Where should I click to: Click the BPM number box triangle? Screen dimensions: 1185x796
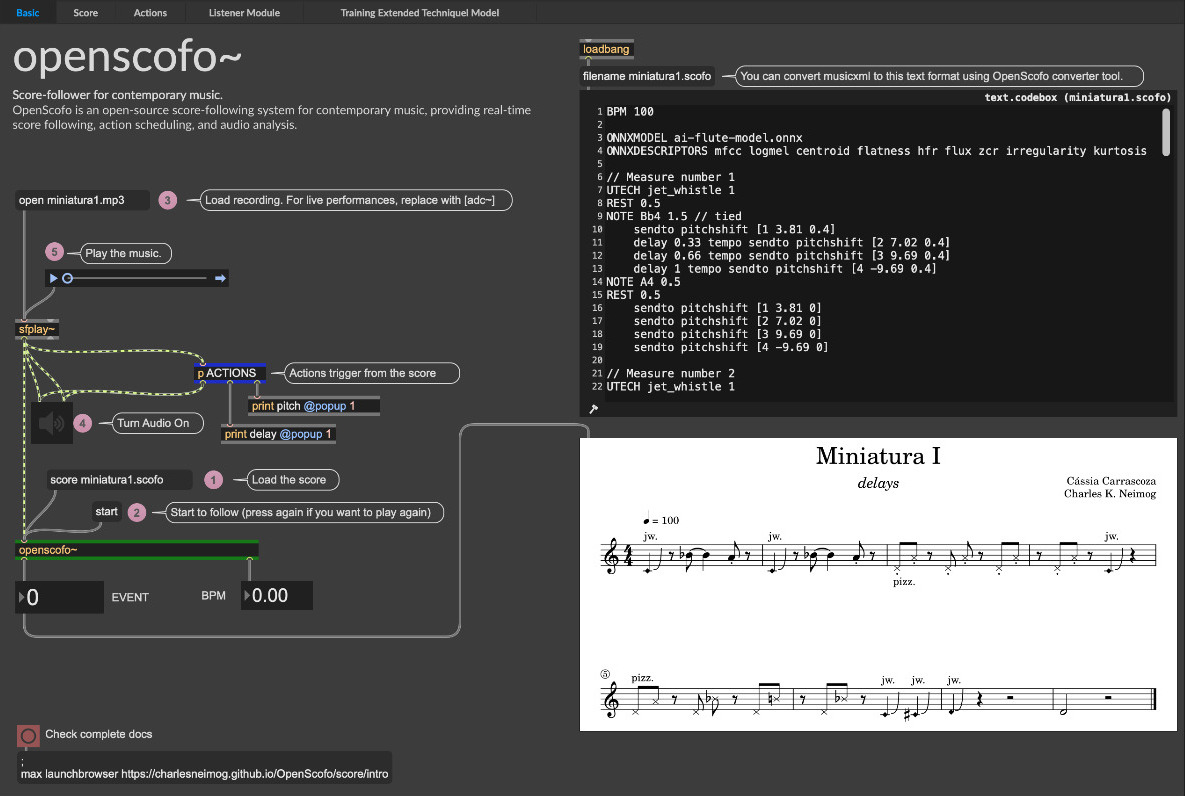pos(246,596)
